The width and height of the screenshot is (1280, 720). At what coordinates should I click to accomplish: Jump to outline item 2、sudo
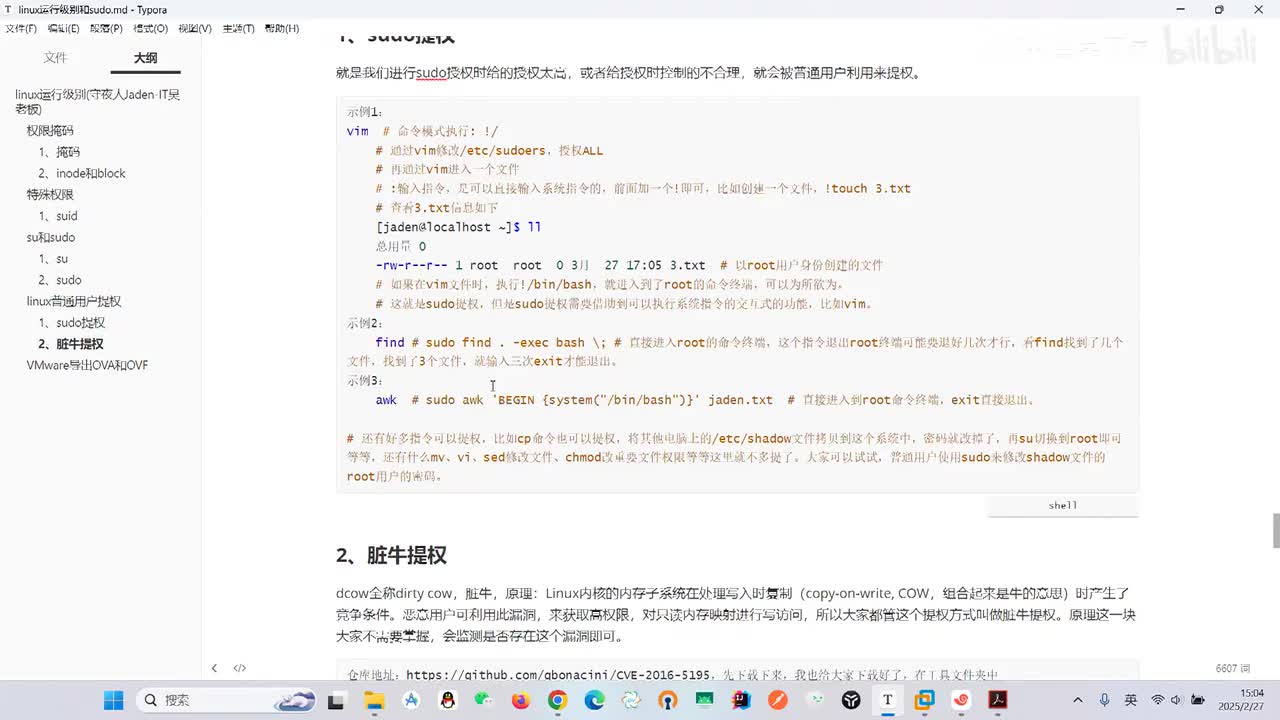pyautogui.click(x=60, y=280)
